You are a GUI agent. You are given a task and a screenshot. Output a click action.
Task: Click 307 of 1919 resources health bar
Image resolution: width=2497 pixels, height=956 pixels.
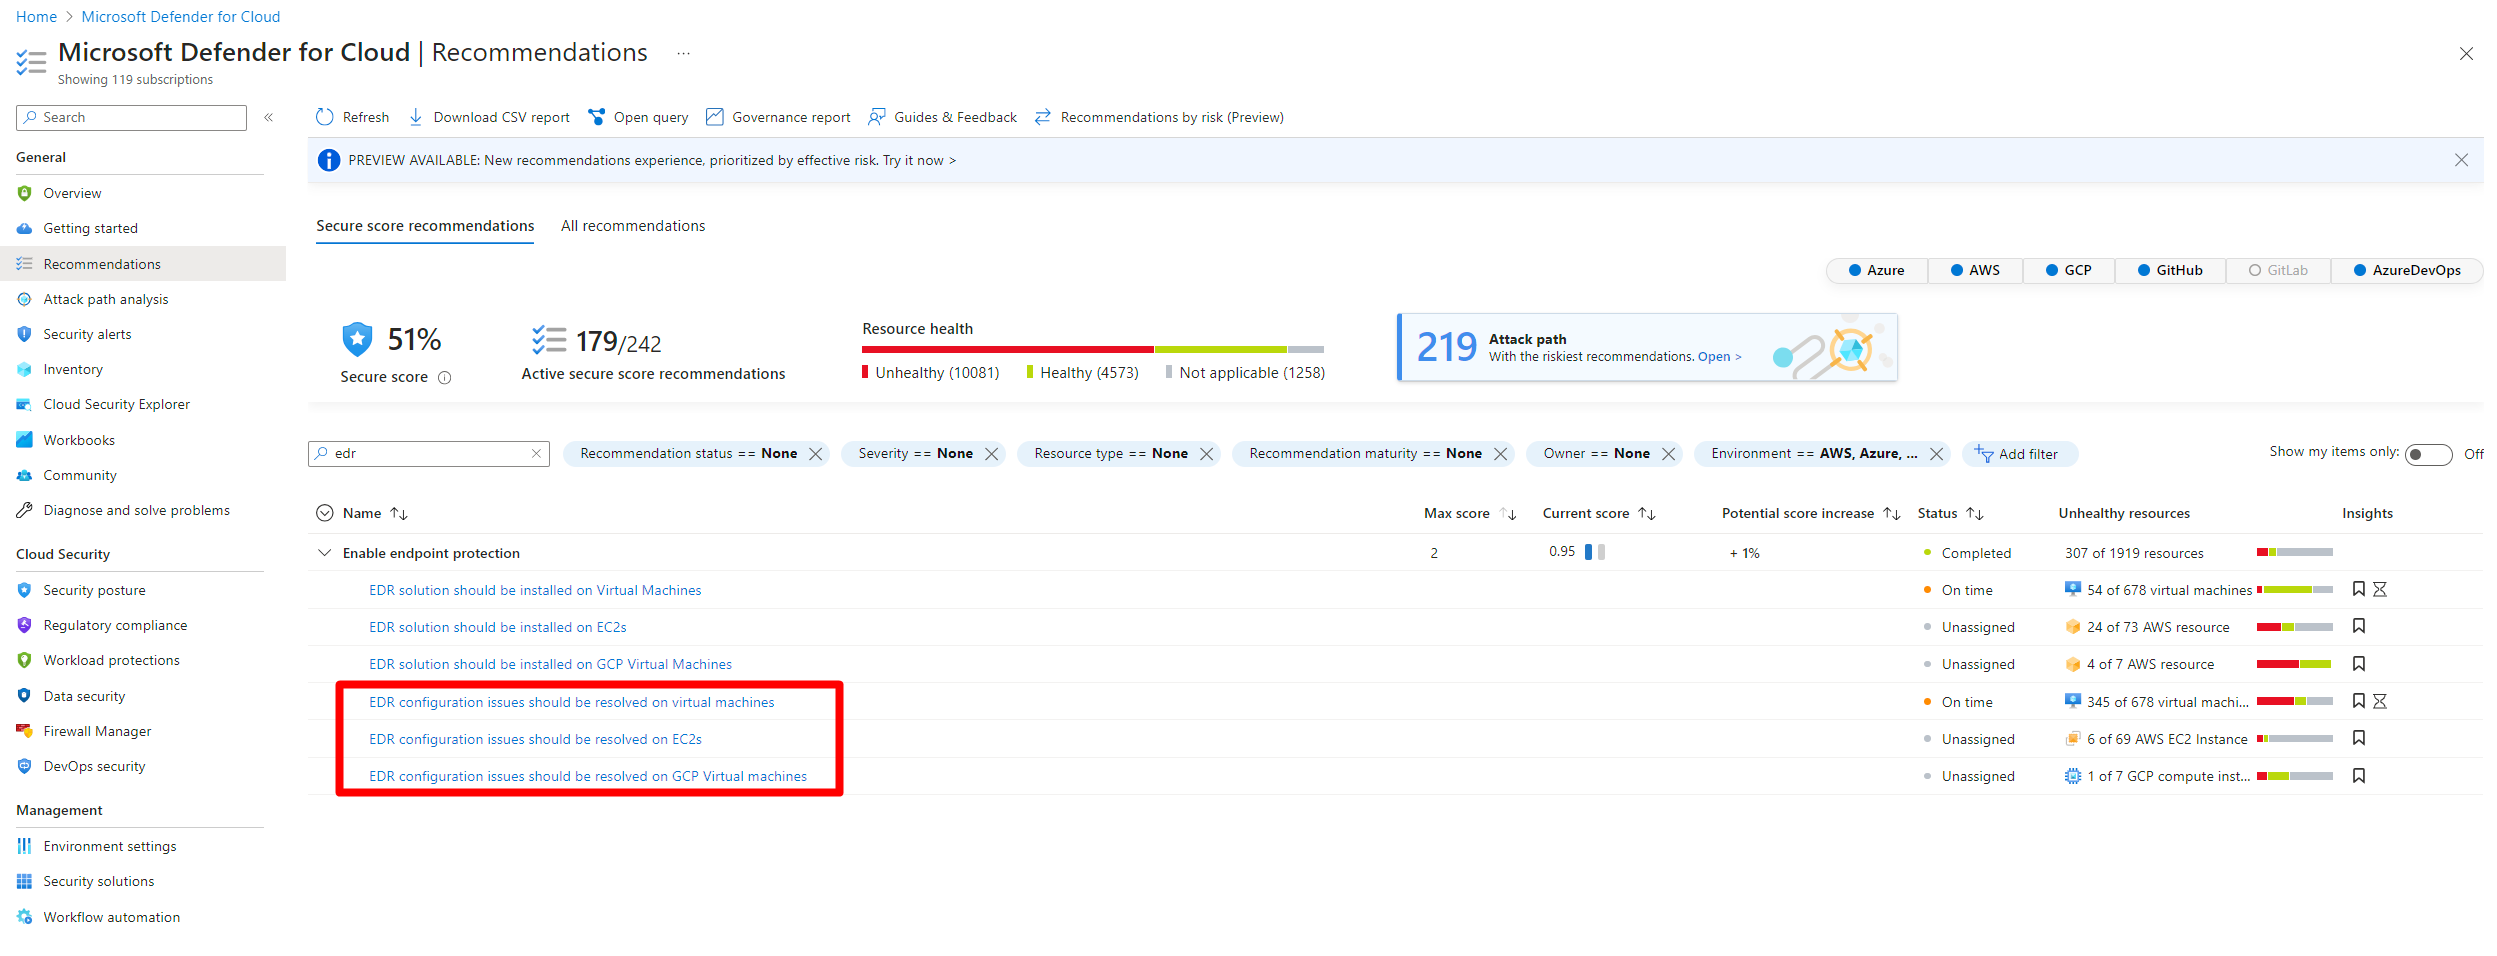tap(2295, 552)
